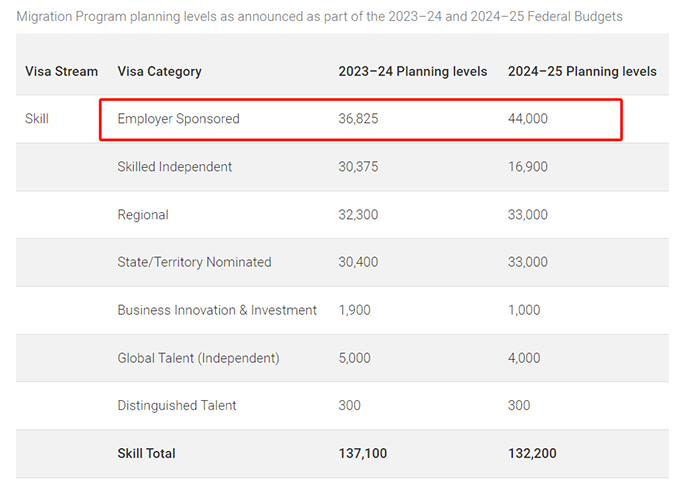Click Employer Sponsored 2024–25 value 44,000
This screenshot has width=680, height=483.
click(528, 119)
